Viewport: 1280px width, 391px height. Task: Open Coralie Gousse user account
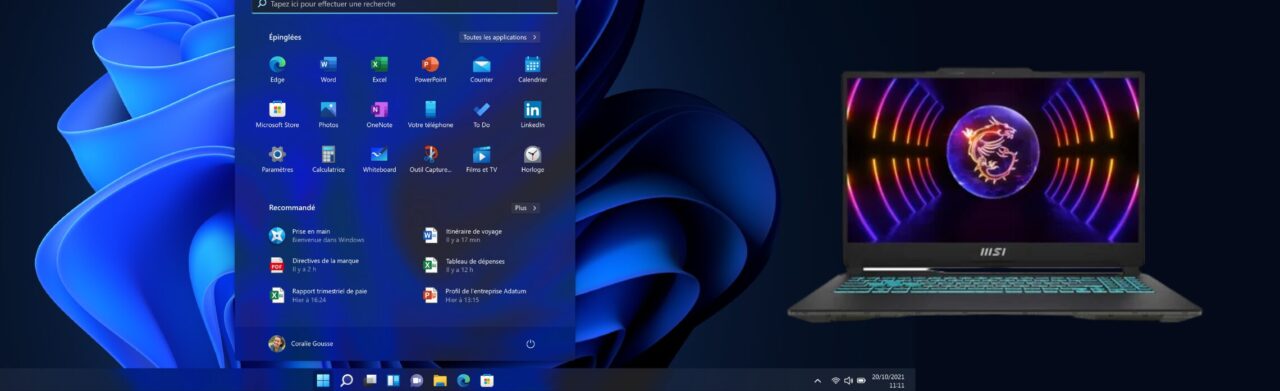pyautogui.click(x=301, y=344)
